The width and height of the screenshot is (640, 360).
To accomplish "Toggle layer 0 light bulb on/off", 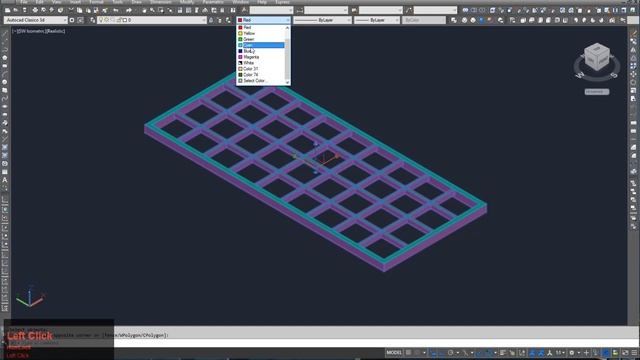I will coord(101,20).
